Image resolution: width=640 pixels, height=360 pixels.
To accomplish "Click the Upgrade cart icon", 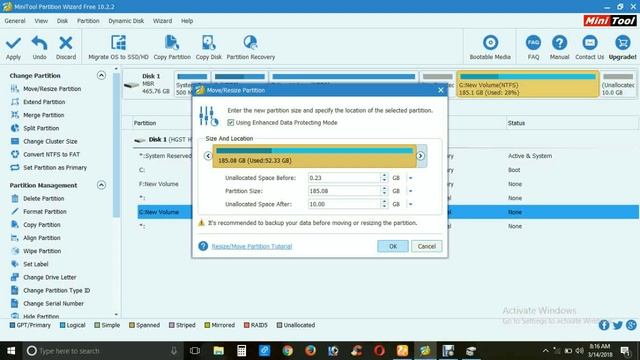I will coord(622,43).
